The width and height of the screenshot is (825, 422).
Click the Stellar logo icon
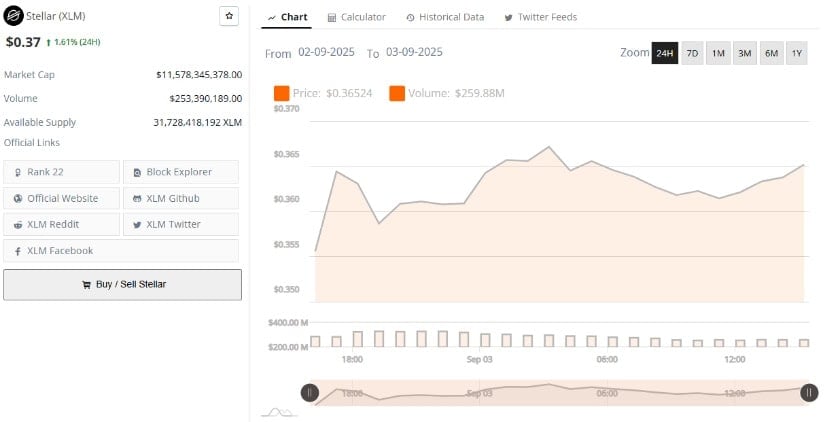(13, 16)
